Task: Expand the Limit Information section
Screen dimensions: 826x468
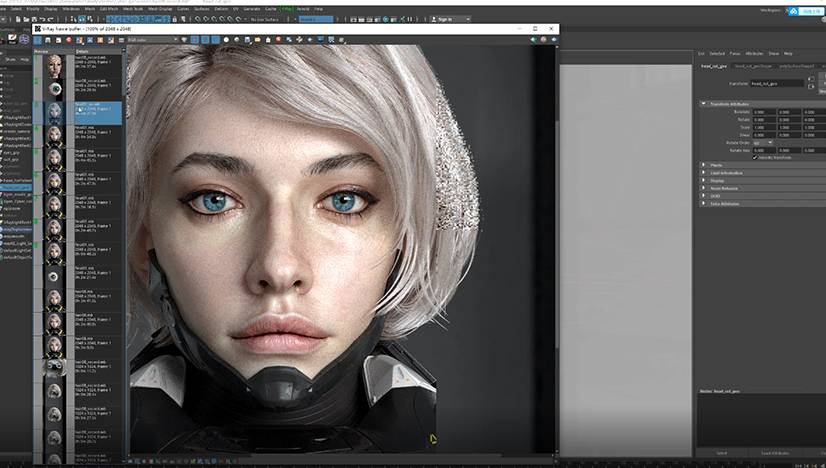Action: click(703, 173)
